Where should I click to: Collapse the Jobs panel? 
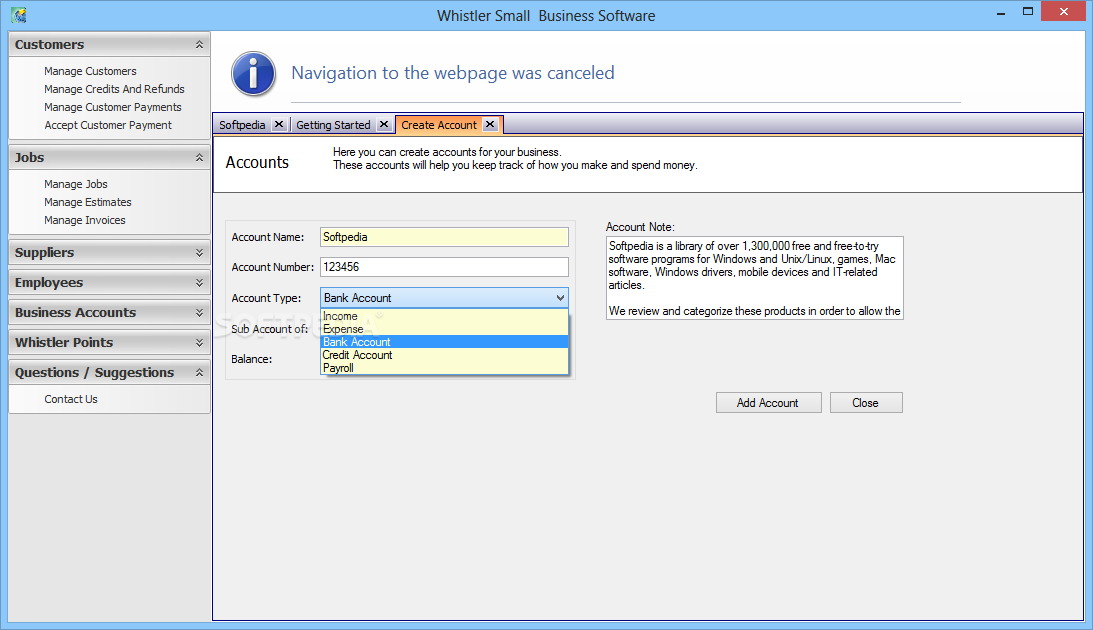pos(199,158)
